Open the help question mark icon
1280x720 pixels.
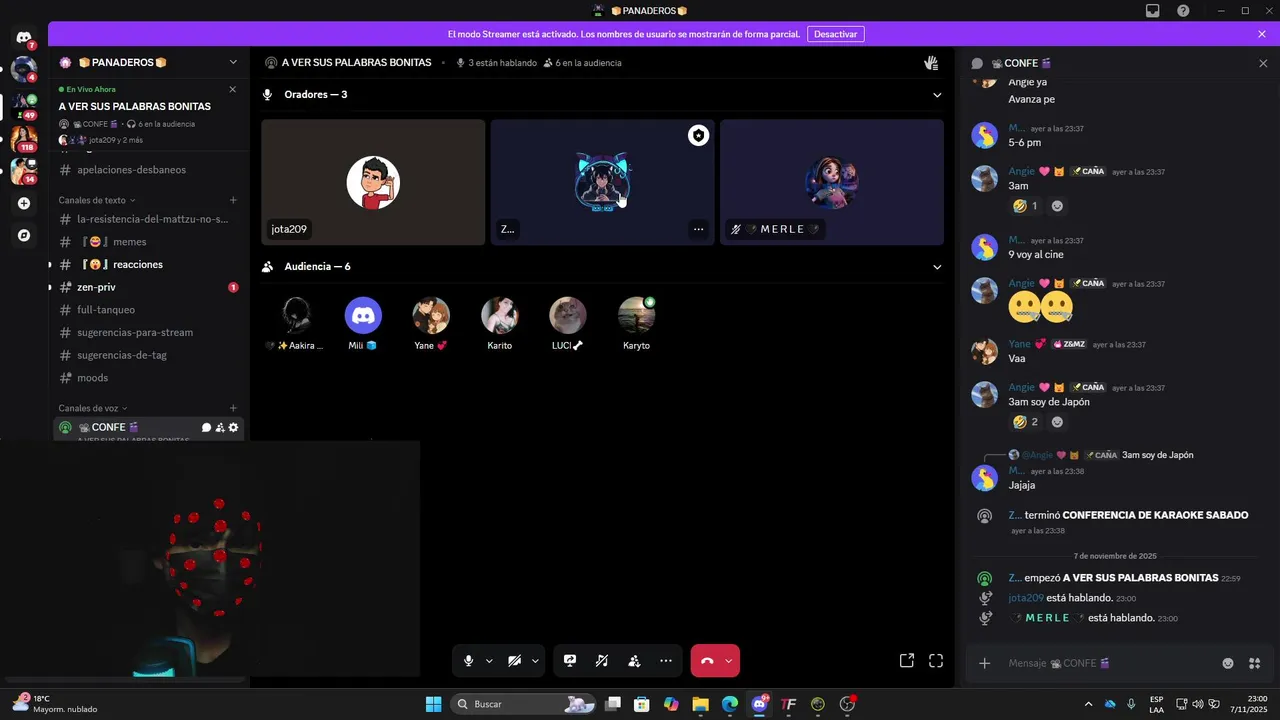pyautogui.click(x=1184, y=11)
